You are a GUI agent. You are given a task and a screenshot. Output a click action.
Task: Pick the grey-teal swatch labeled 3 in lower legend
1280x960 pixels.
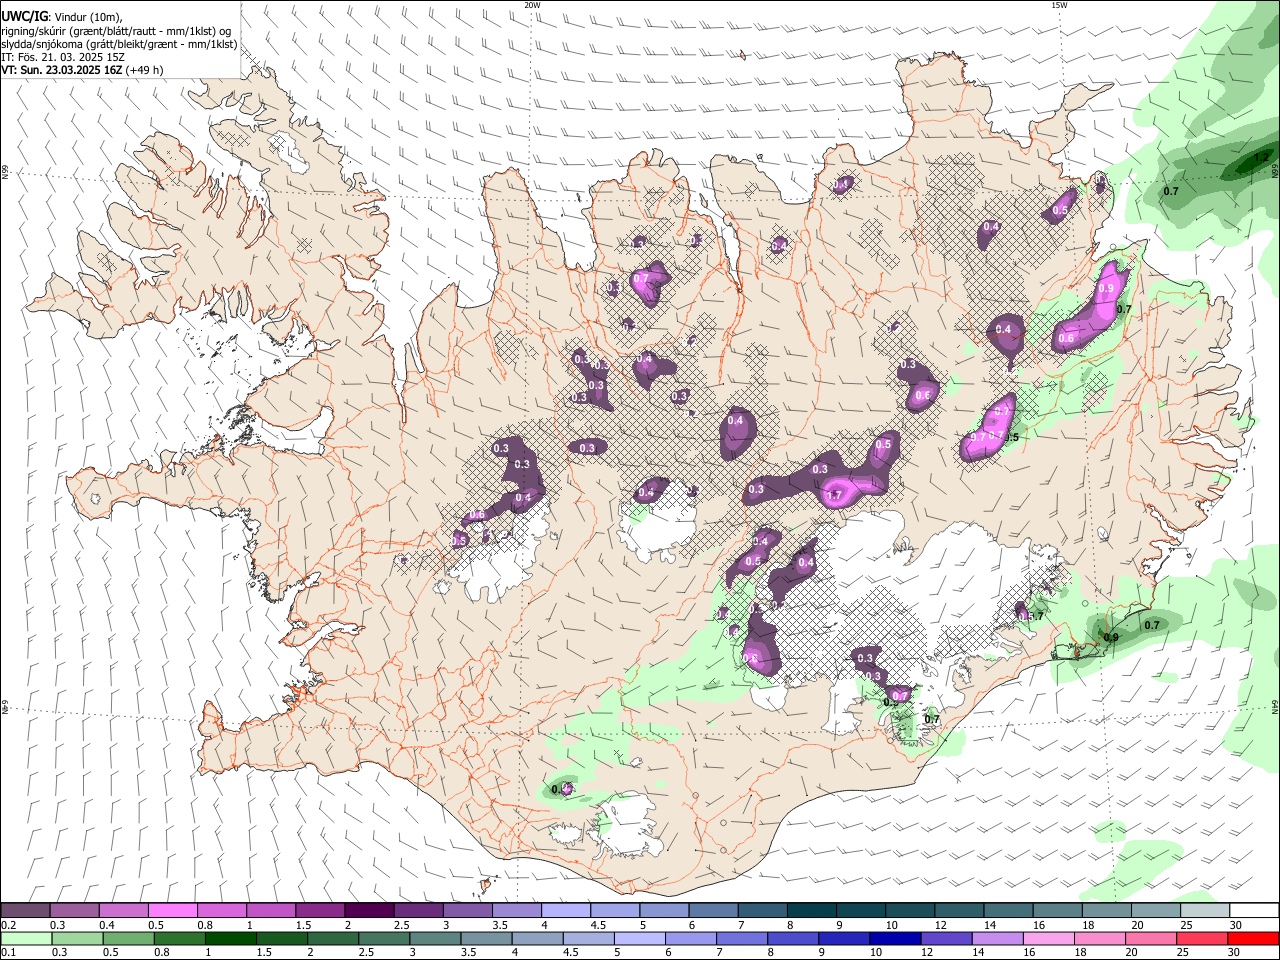(x=435, y=938)
